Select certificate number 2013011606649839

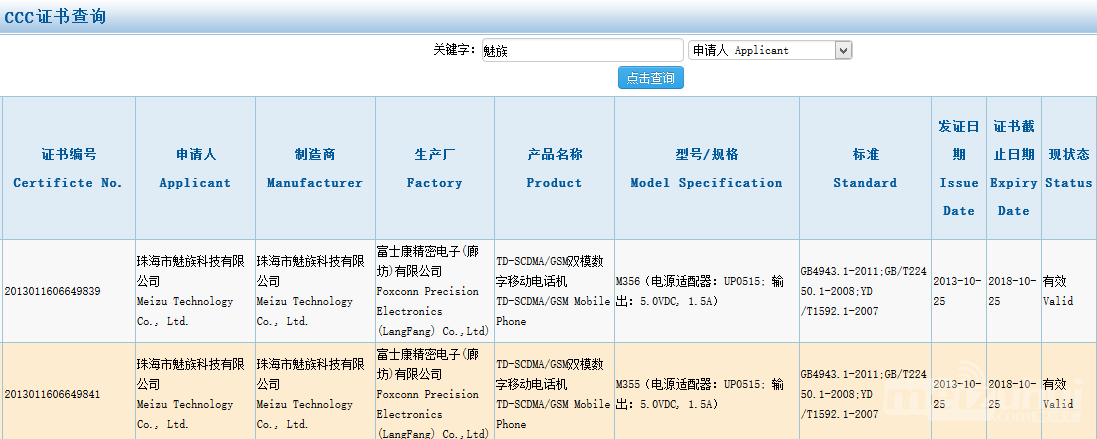[x=52, y=291]
